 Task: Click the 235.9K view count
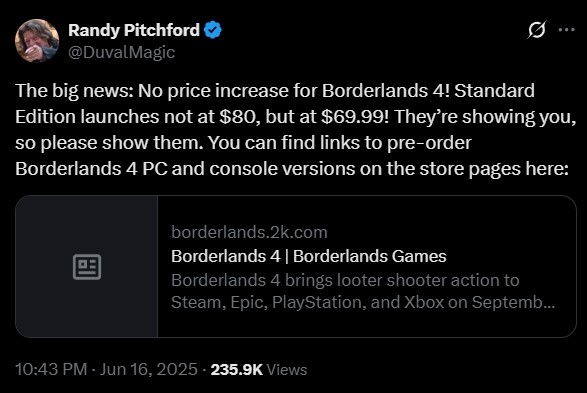point(237,369)
